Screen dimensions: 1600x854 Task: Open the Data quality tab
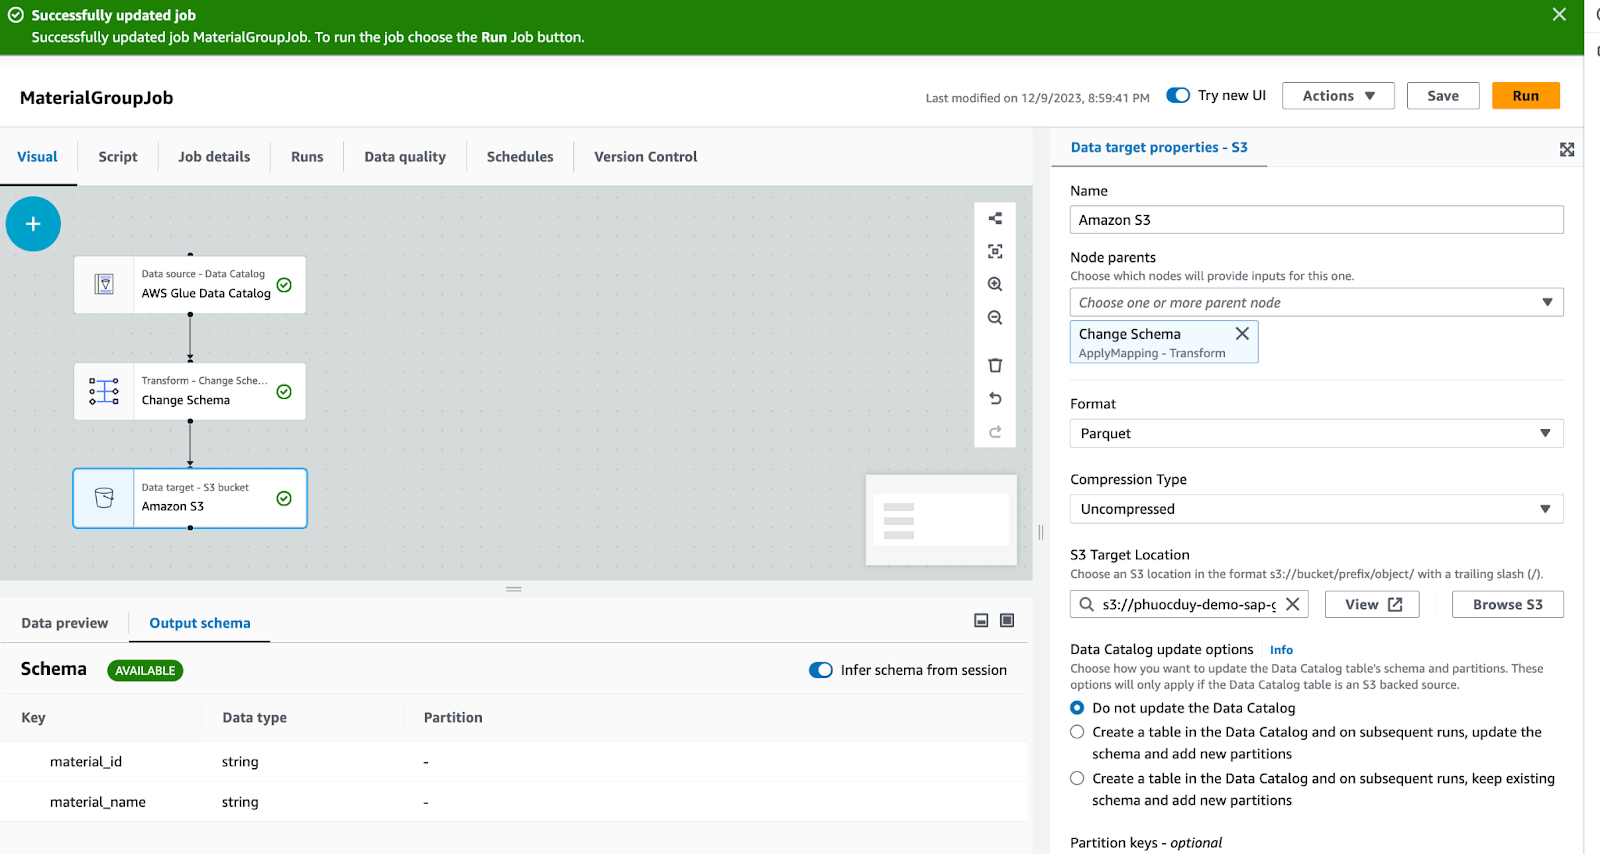pyautogui.click(x=405, y=156)
